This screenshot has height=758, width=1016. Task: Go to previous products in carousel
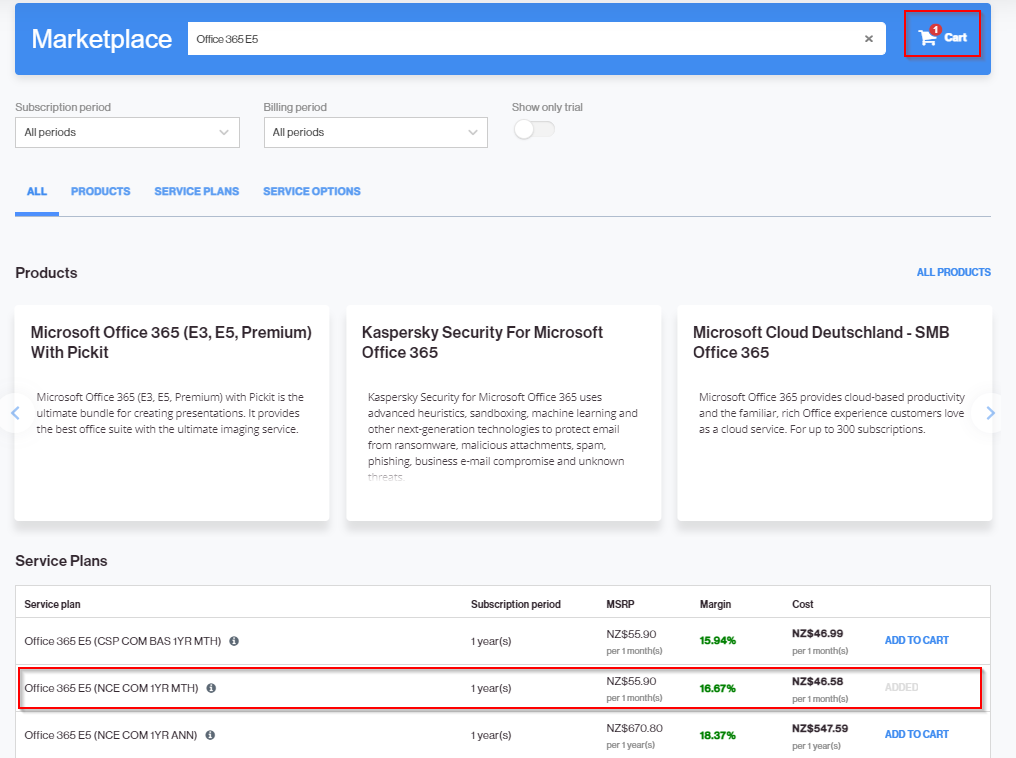coord(16,413)
